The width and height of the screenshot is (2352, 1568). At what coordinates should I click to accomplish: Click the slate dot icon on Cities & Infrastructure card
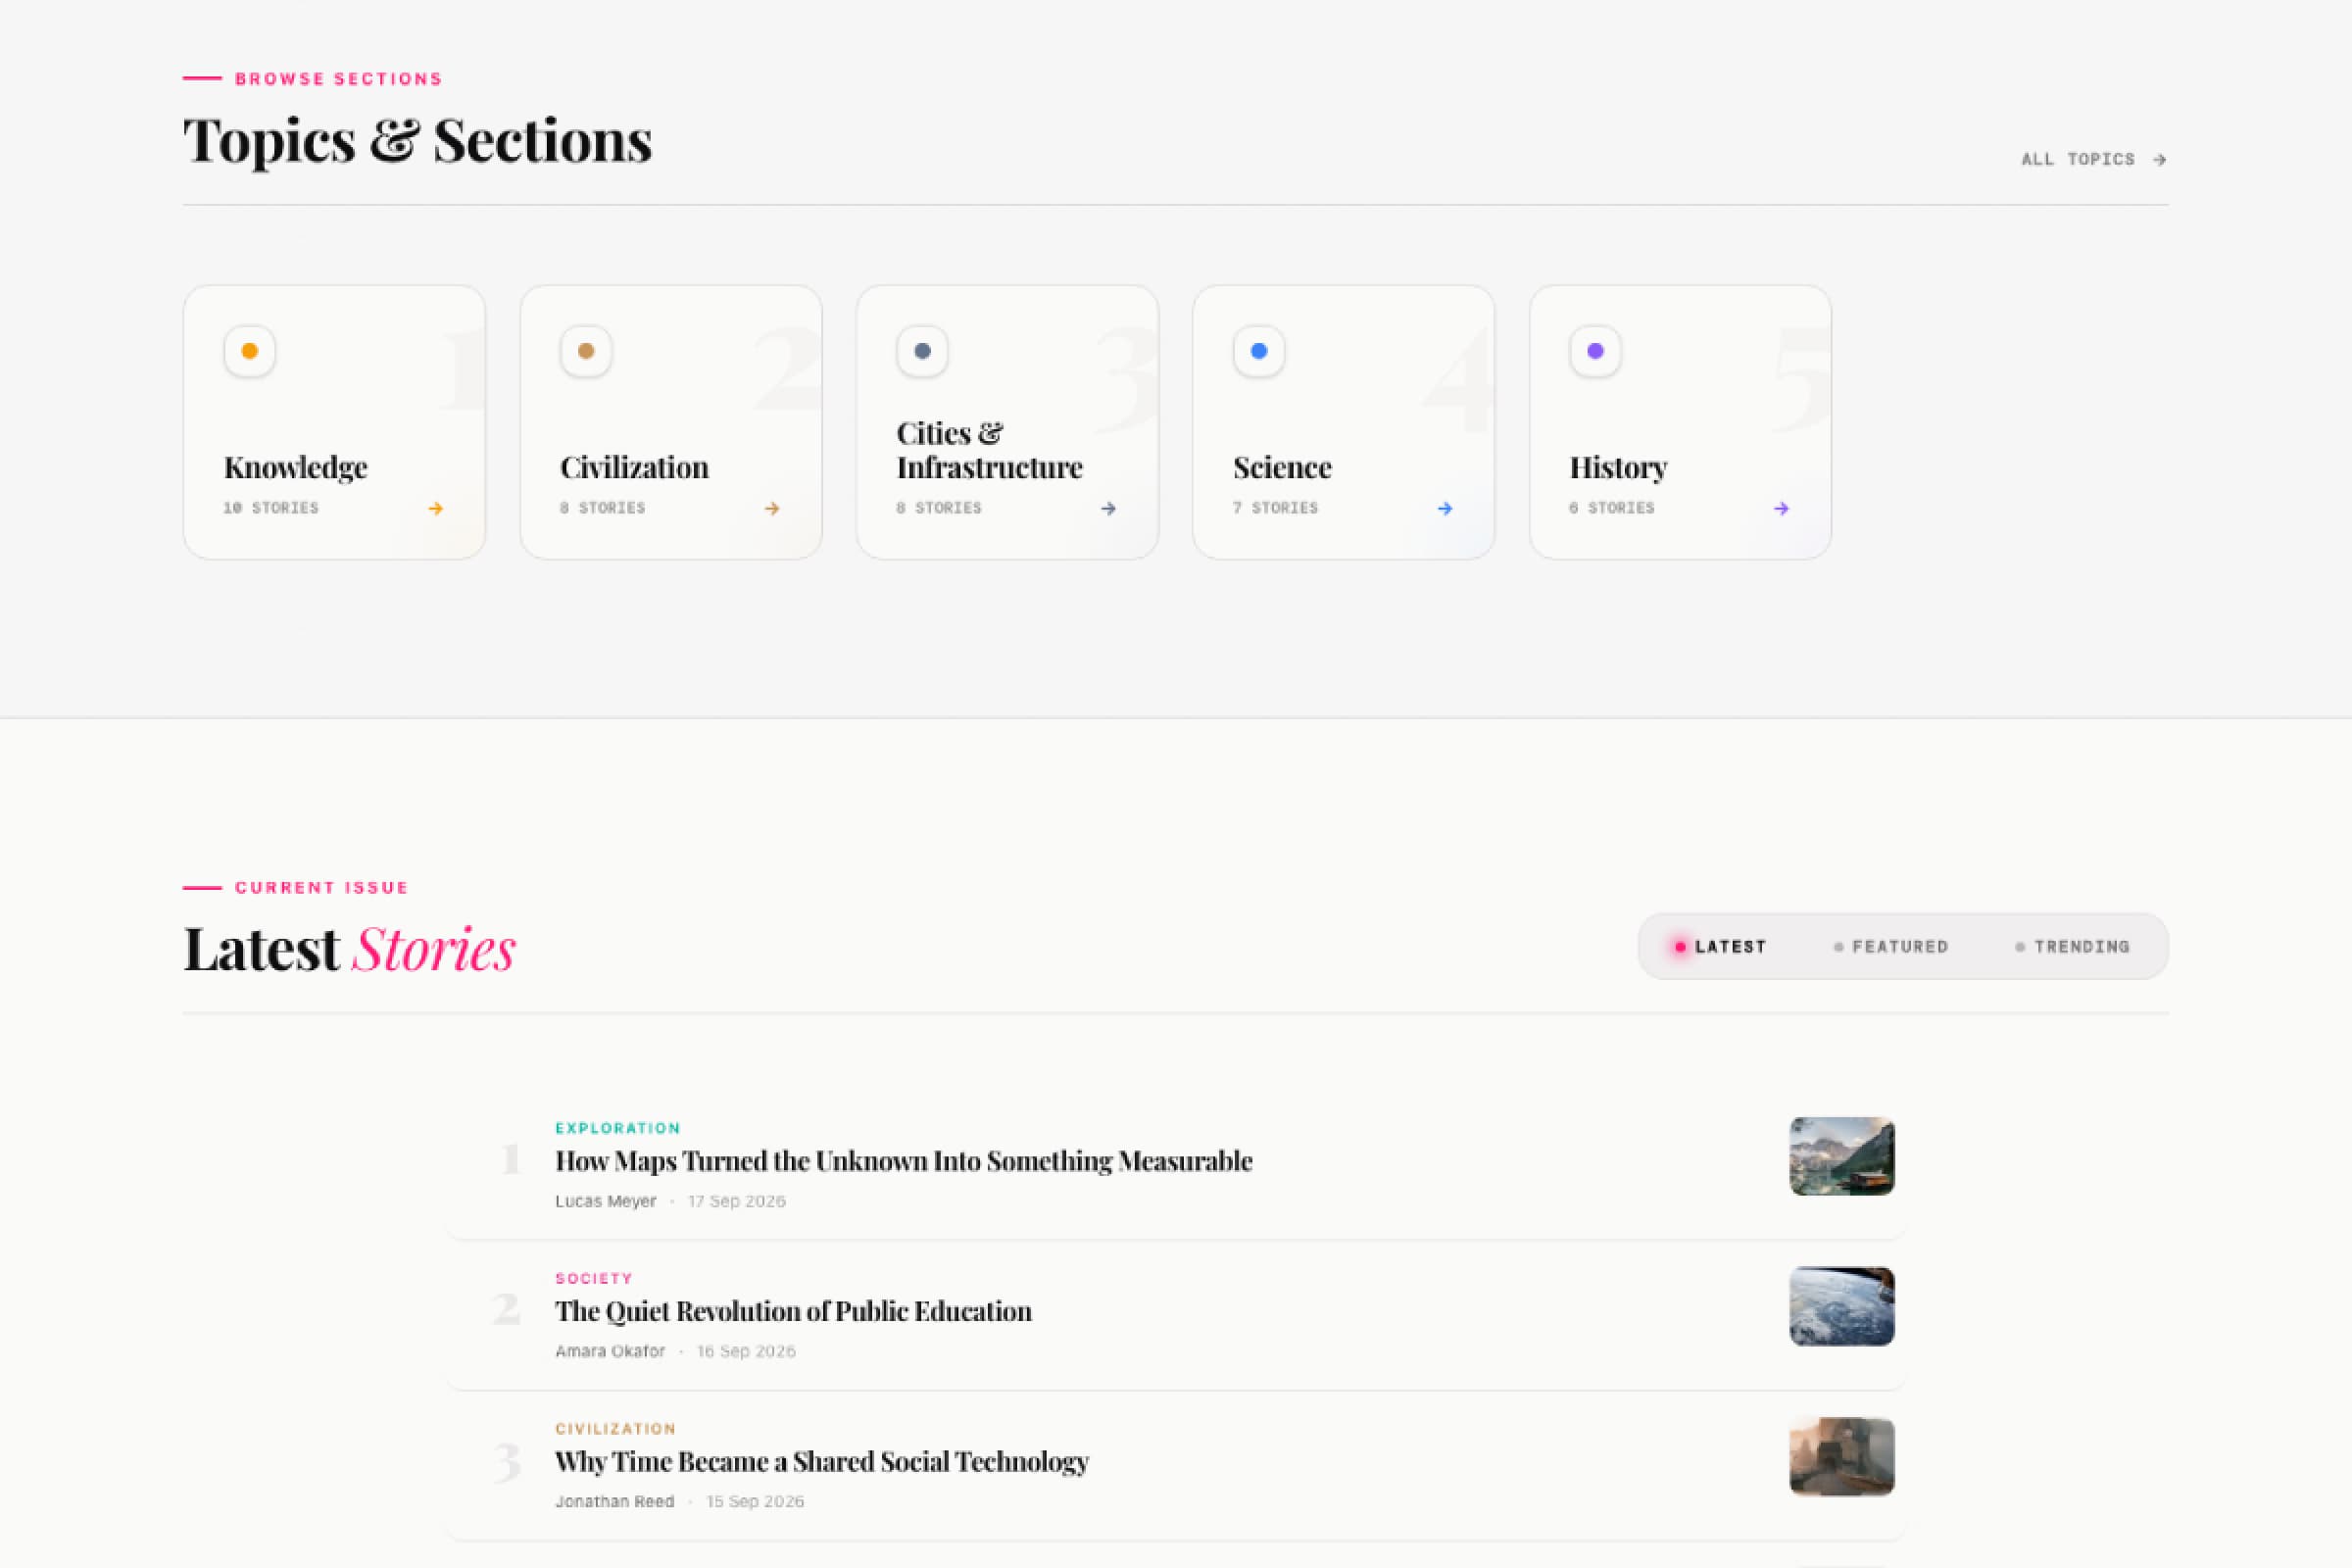[x=922, y=351]
